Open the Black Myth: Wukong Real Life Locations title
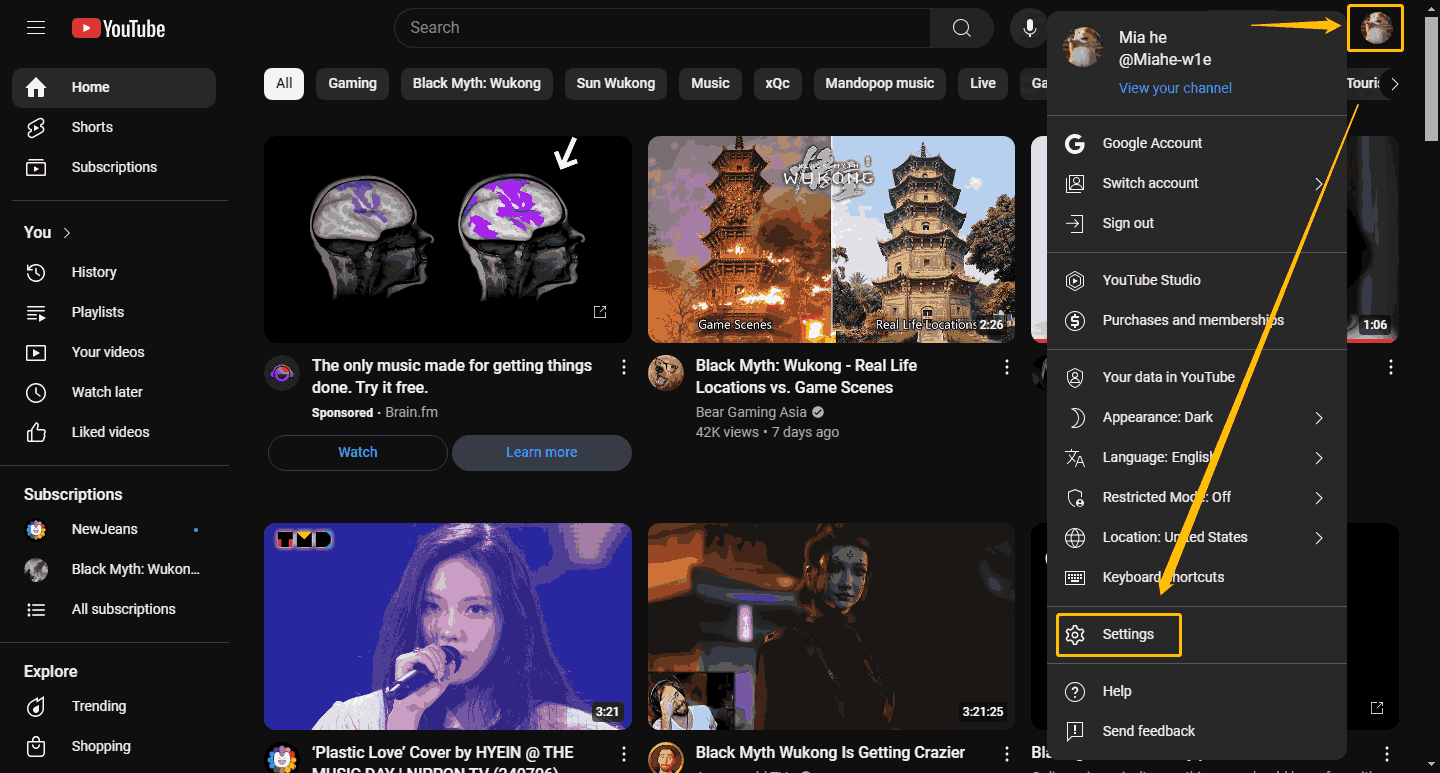This screenshot has height=773, width=1440. [806, 377]
